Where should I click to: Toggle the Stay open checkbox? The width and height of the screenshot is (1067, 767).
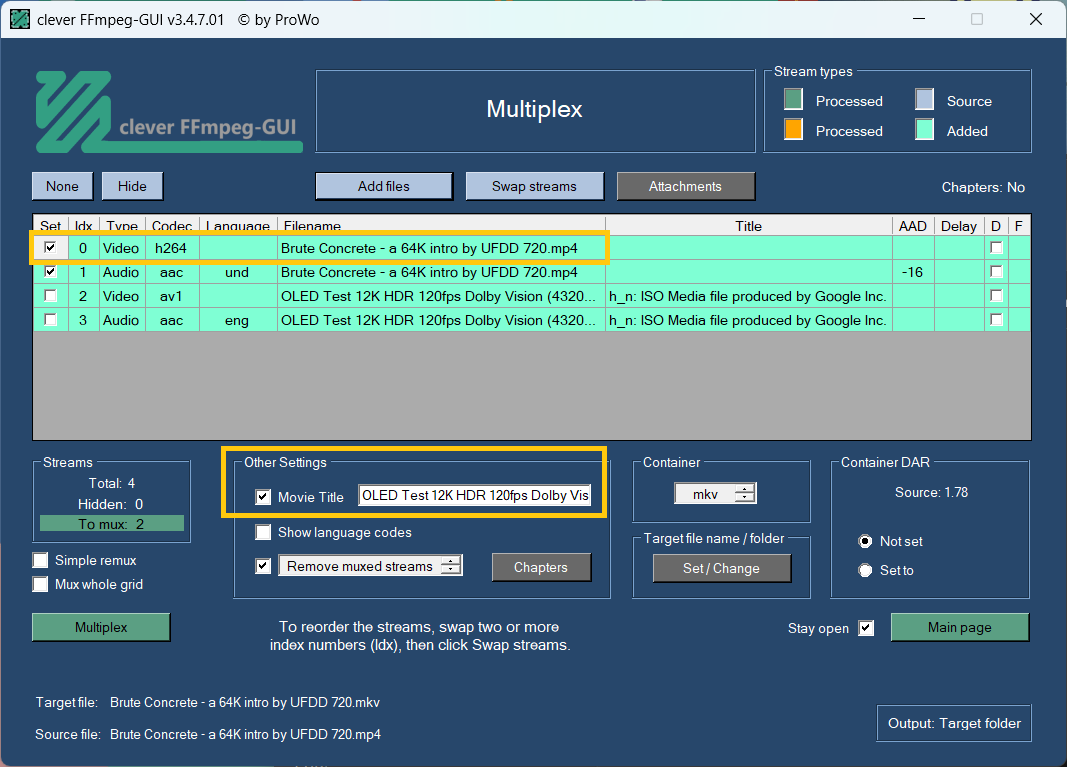point(866,628)
